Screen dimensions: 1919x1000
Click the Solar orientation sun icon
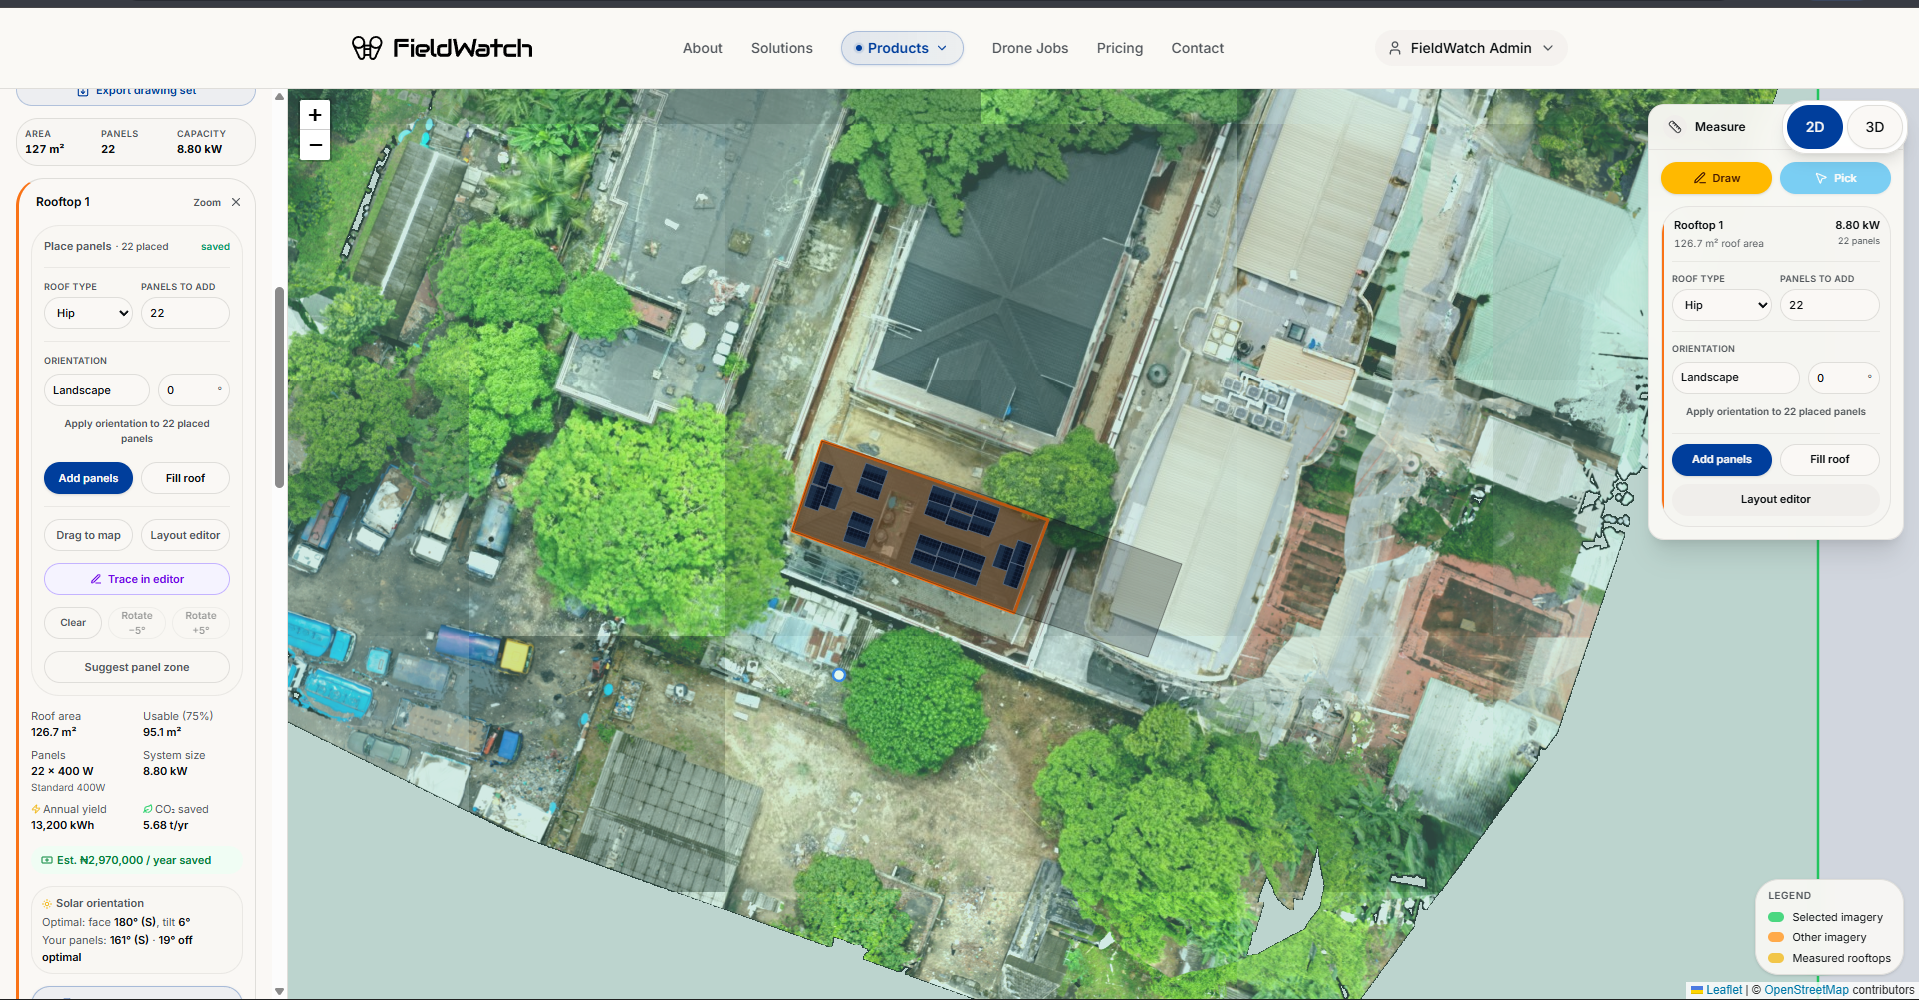(x=47, y=904)
